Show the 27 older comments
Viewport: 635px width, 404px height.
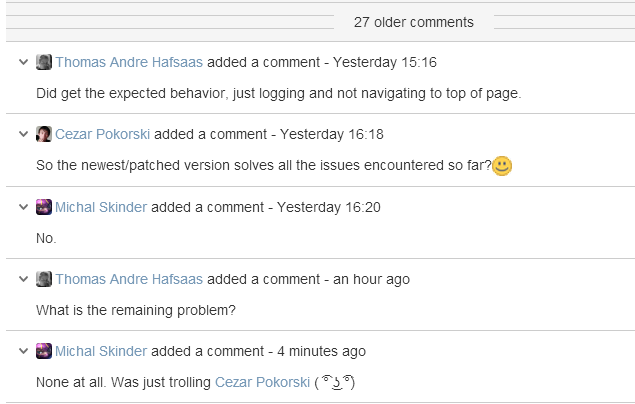413,22
